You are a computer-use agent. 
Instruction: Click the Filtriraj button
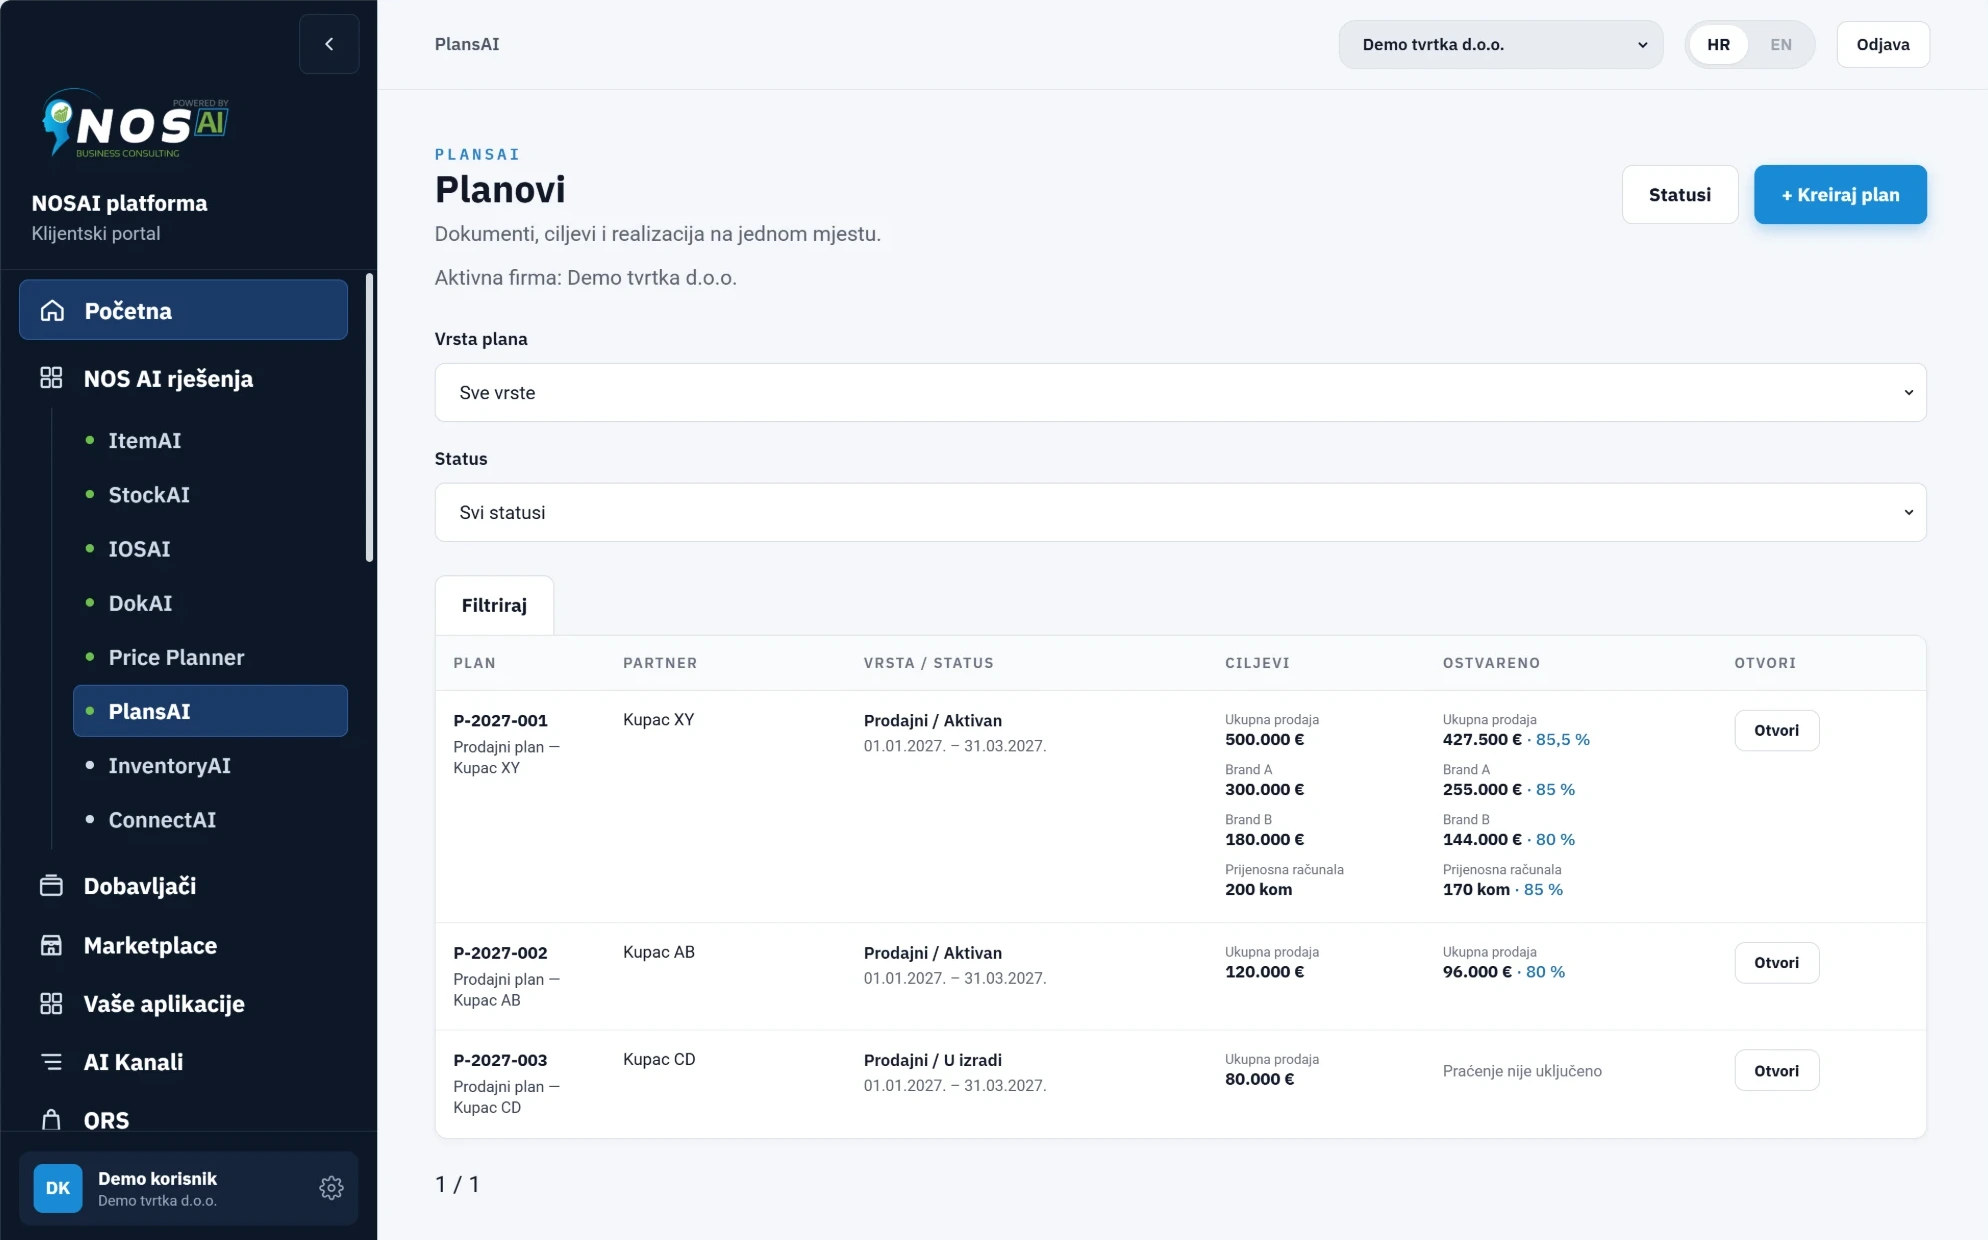point(494,605)
